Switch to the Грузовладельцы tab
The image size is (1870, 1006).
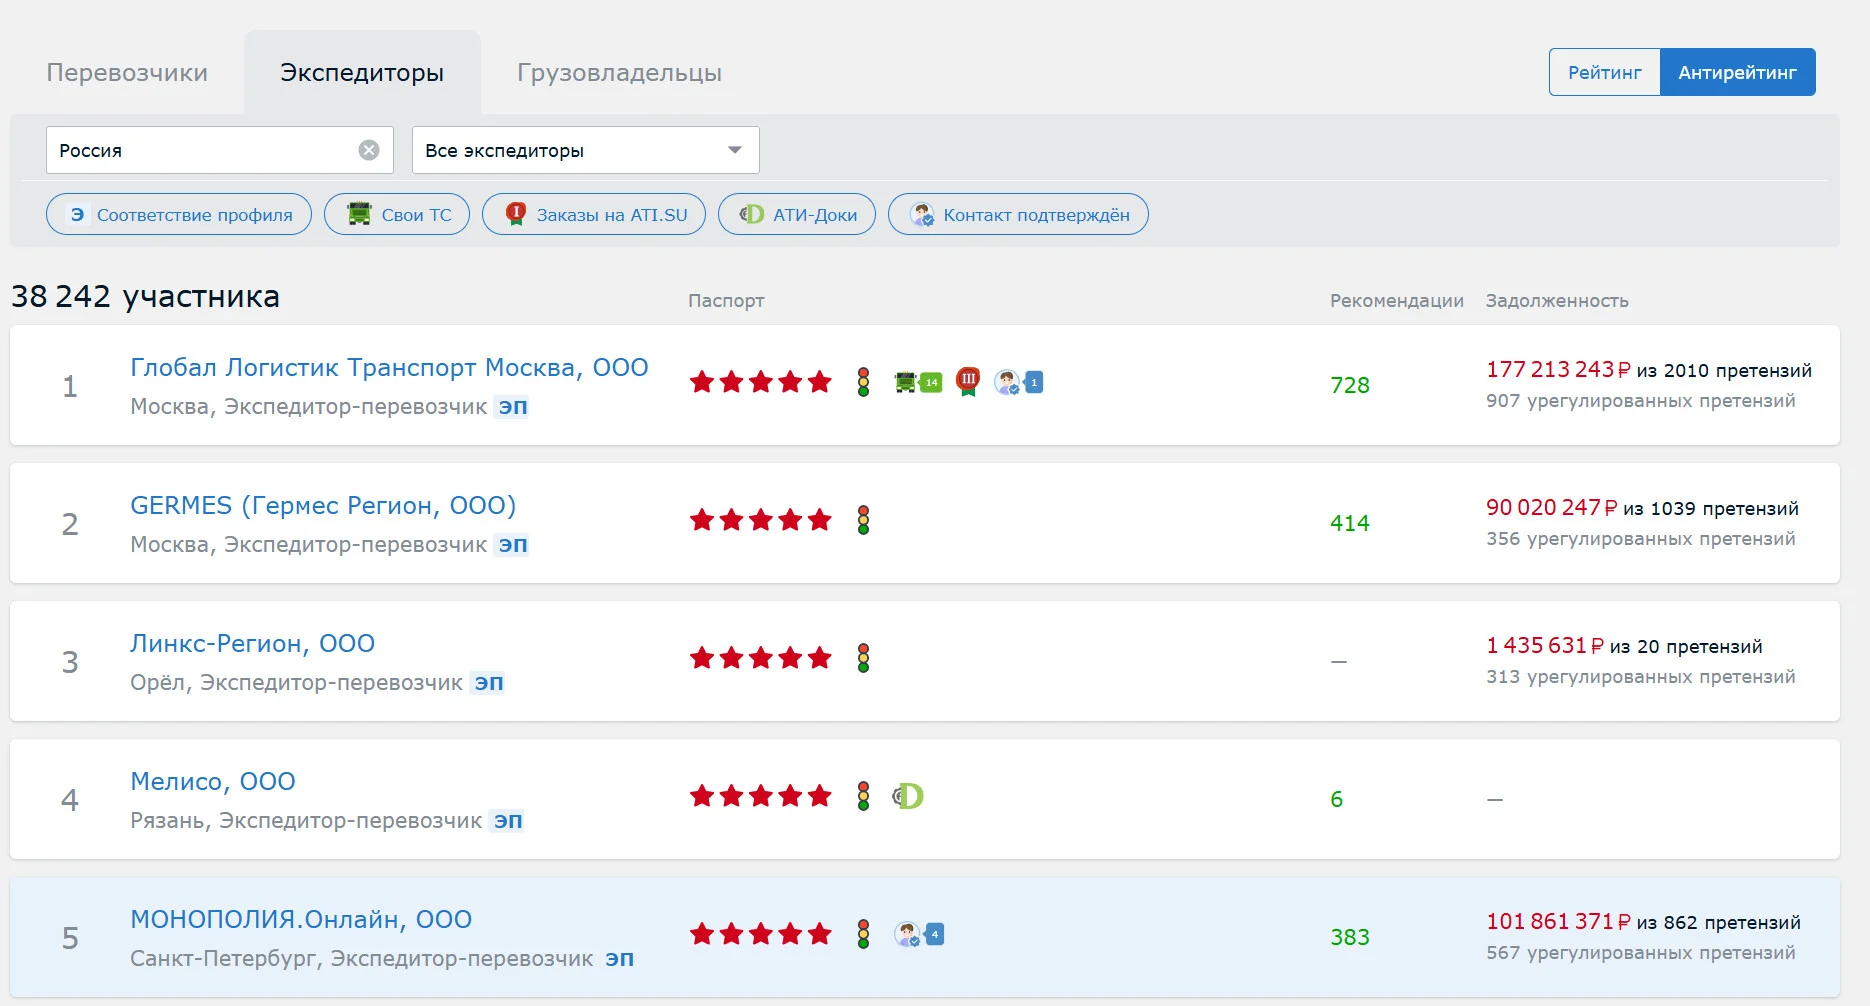tap(619, 73)
